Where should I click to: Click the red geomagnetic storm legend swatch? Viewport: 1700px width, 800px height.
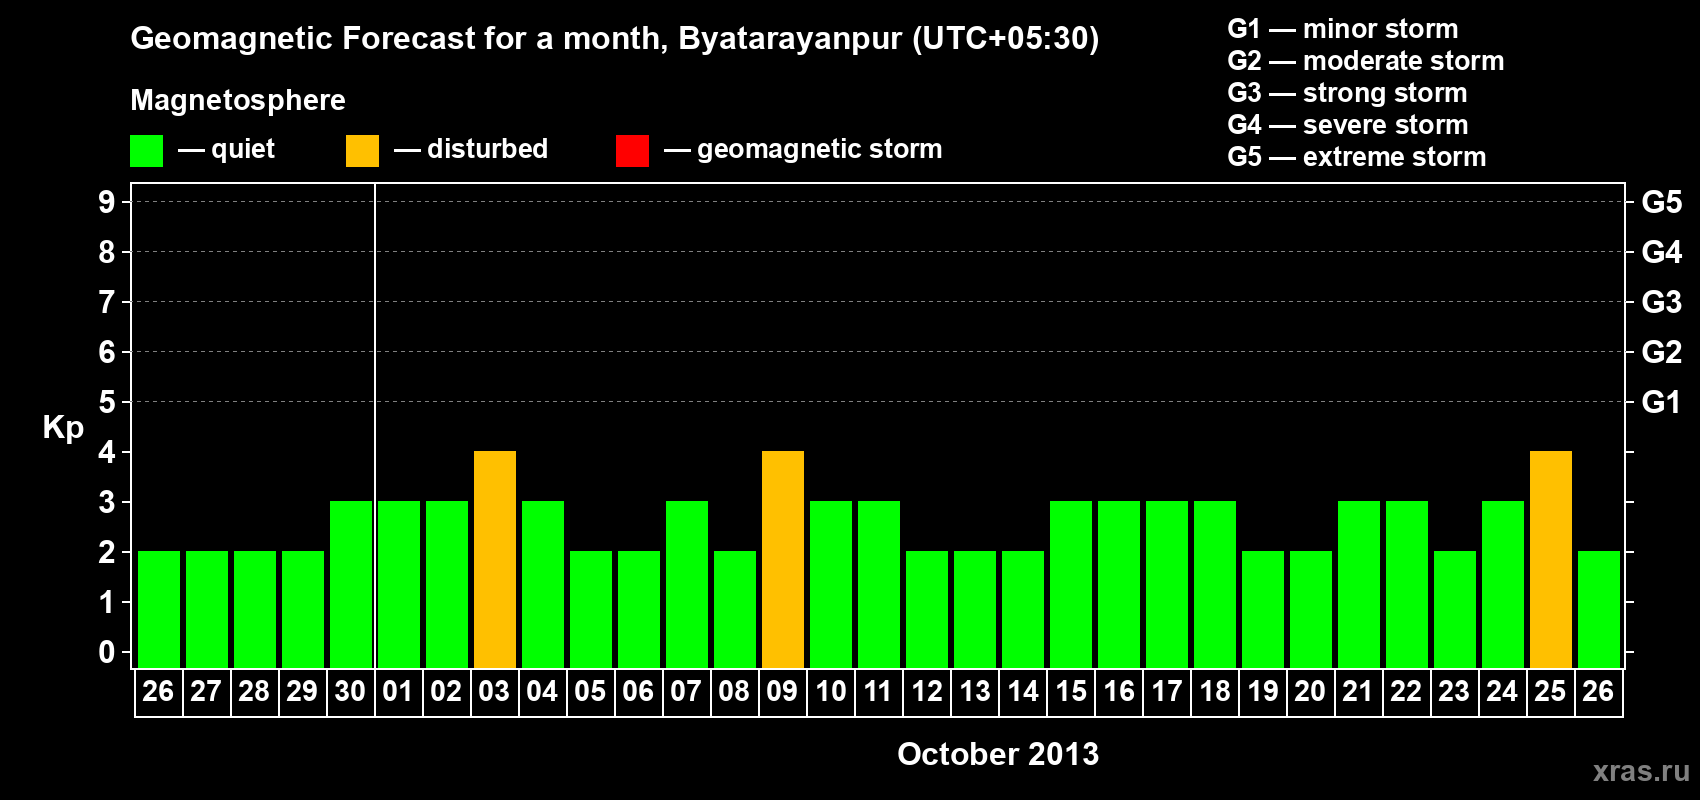point(632,151)
